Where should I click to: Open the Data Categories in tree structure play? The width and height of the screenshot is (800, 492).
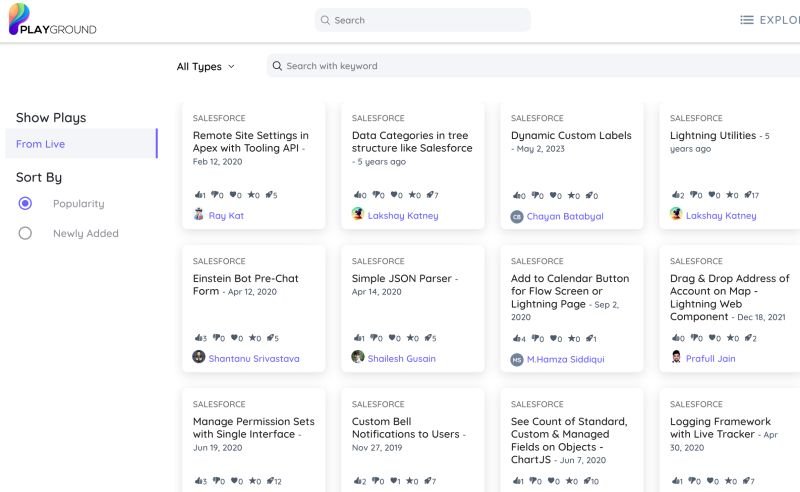point(412,141)
